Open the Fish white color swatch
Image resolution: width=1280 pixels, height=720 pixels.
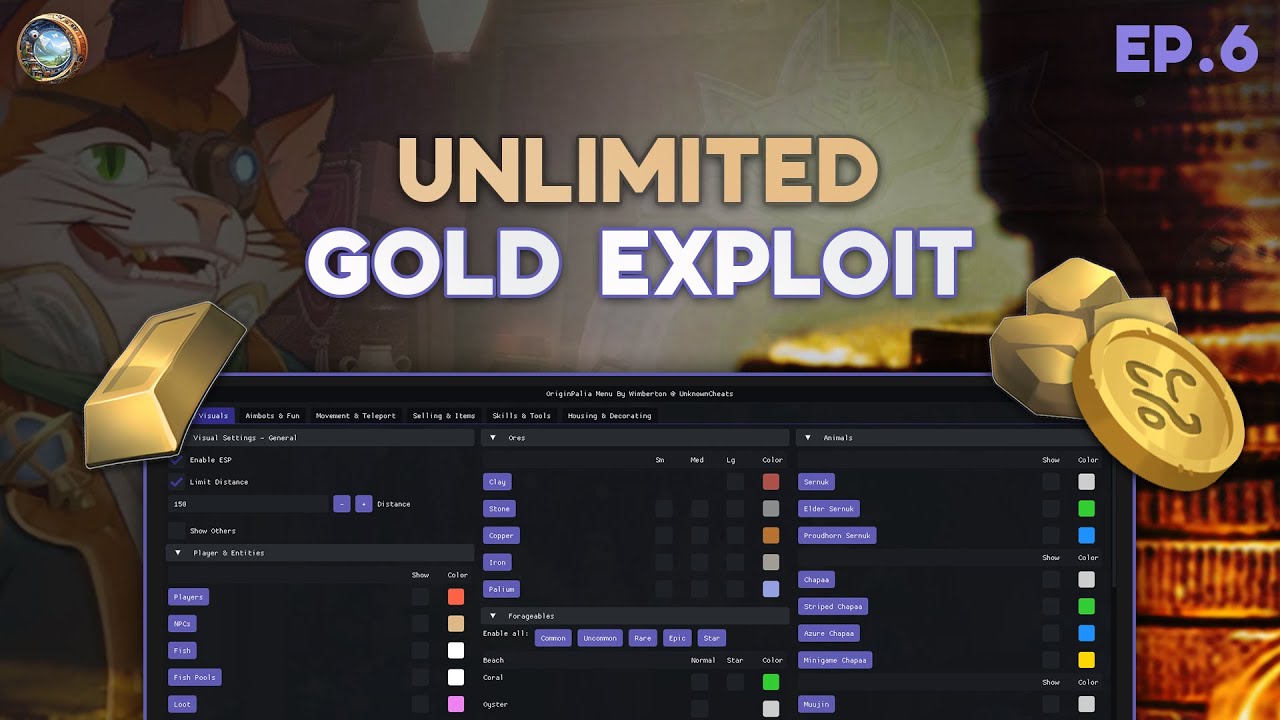tap(456, 651)
